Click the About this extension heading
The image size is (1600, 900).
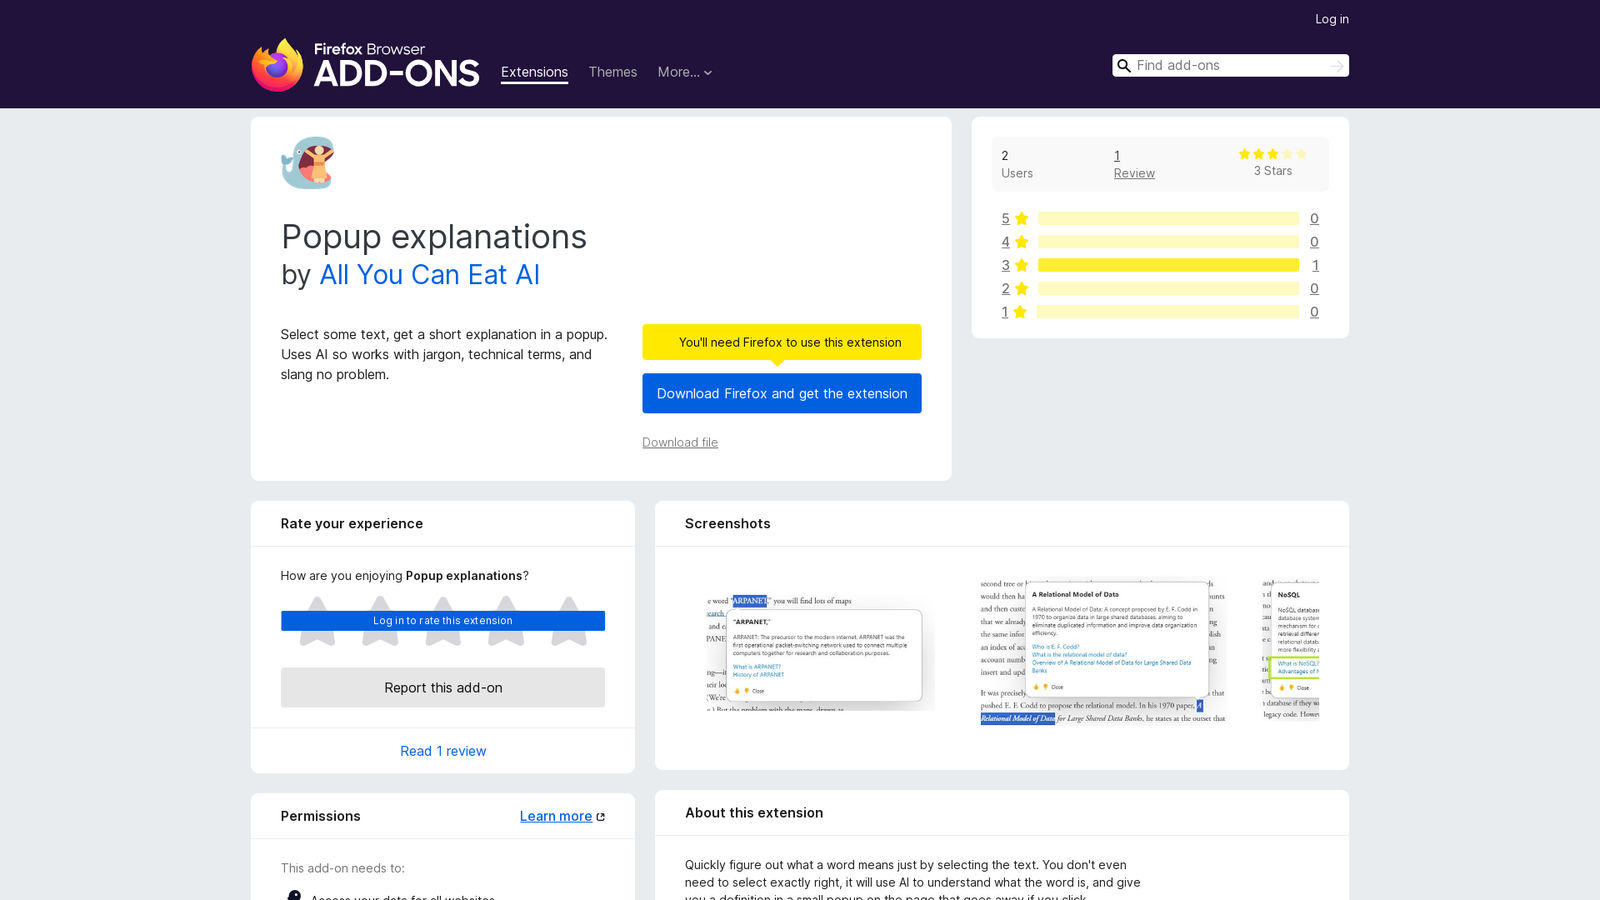754,813
